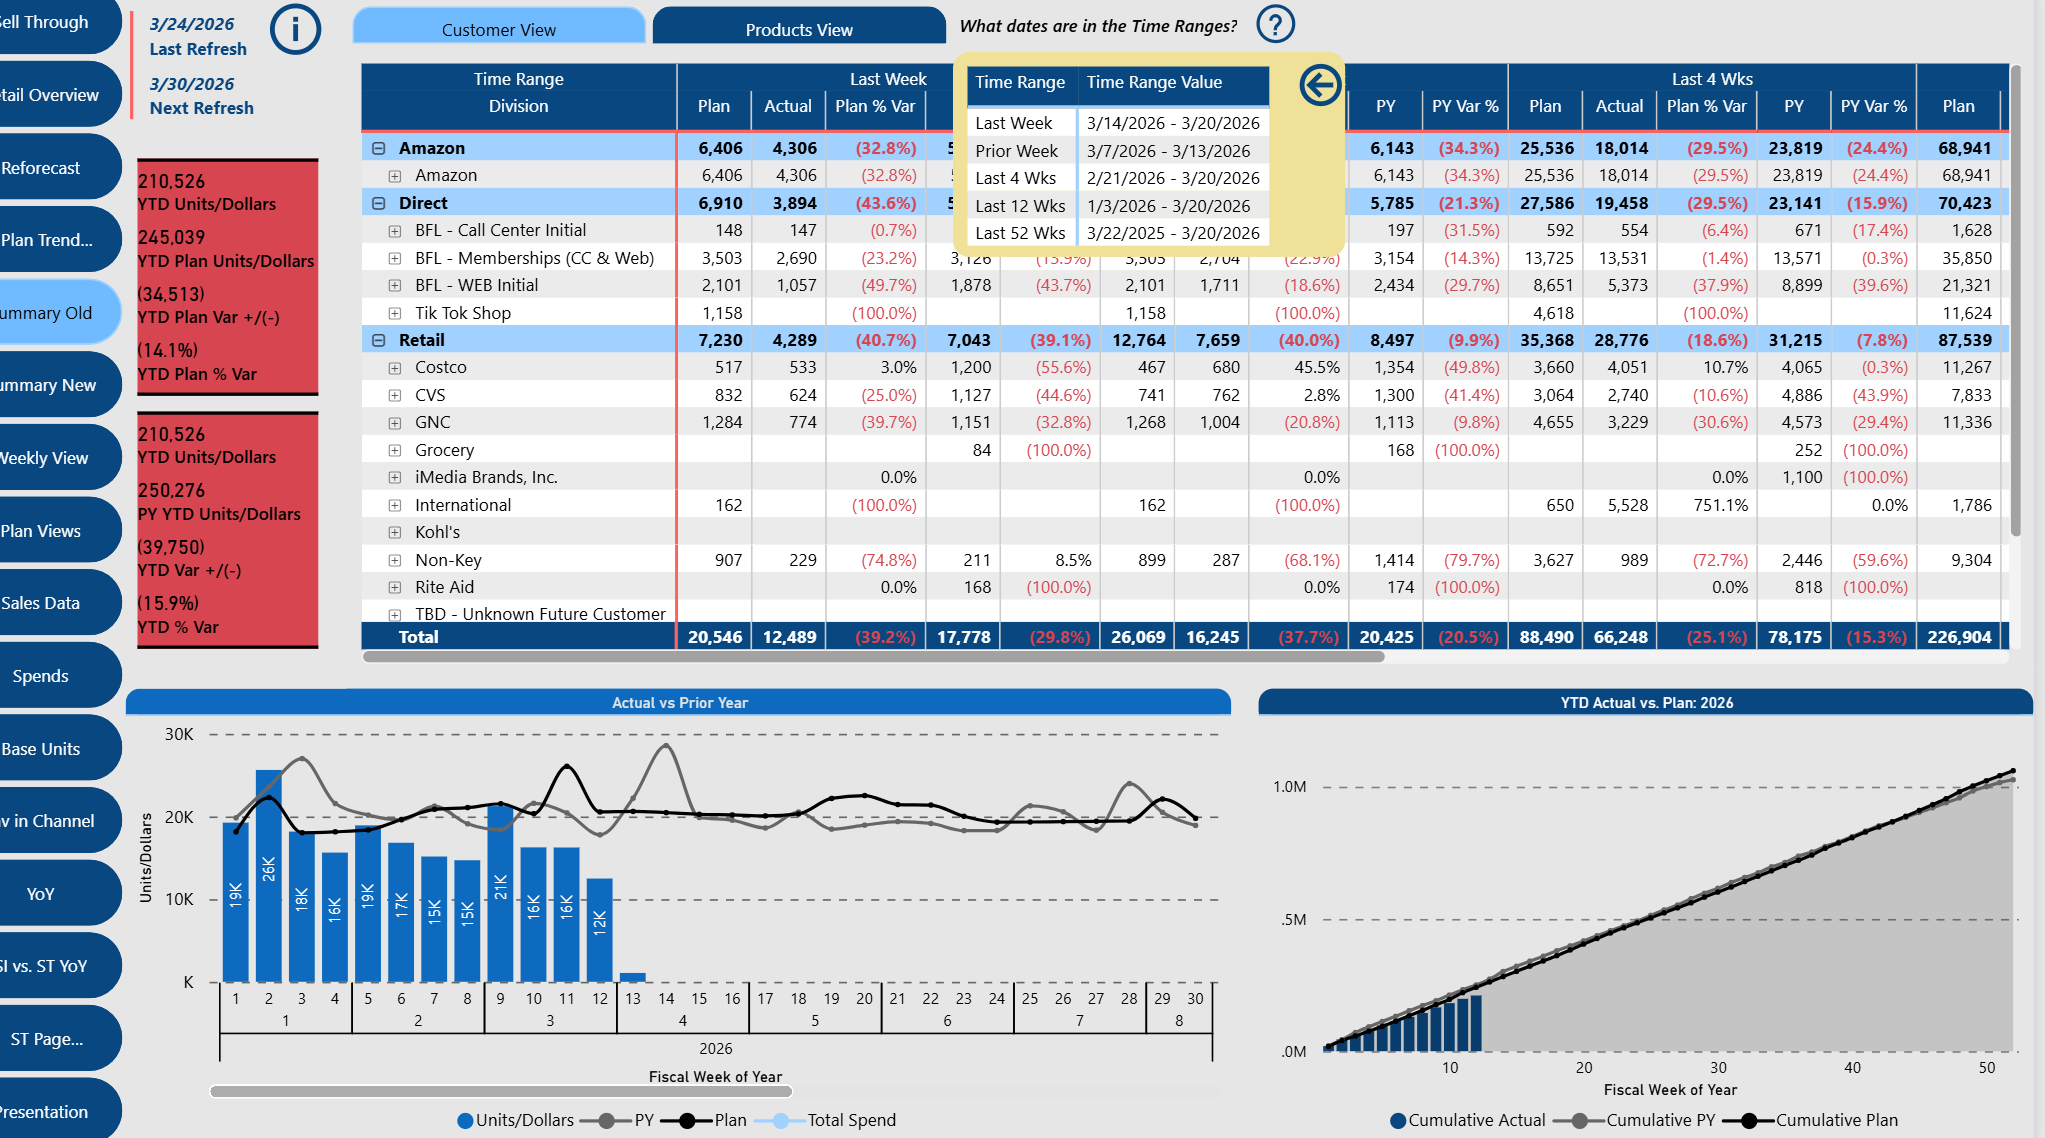Image resolution: width=2045 pixels, height=1138 pixels.
Task: Collapse the Retail division group
Action: pos(379,340)
